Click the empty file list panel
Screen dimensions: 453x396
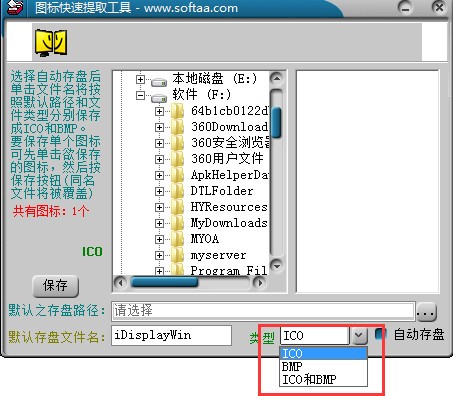click(367, 182)
